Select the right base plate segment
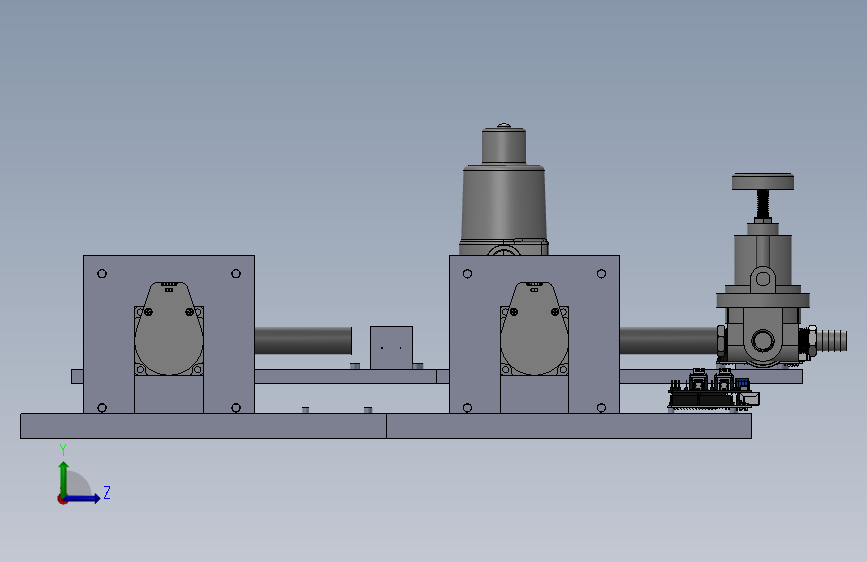 pyautogui.click(x=569, y=426)
